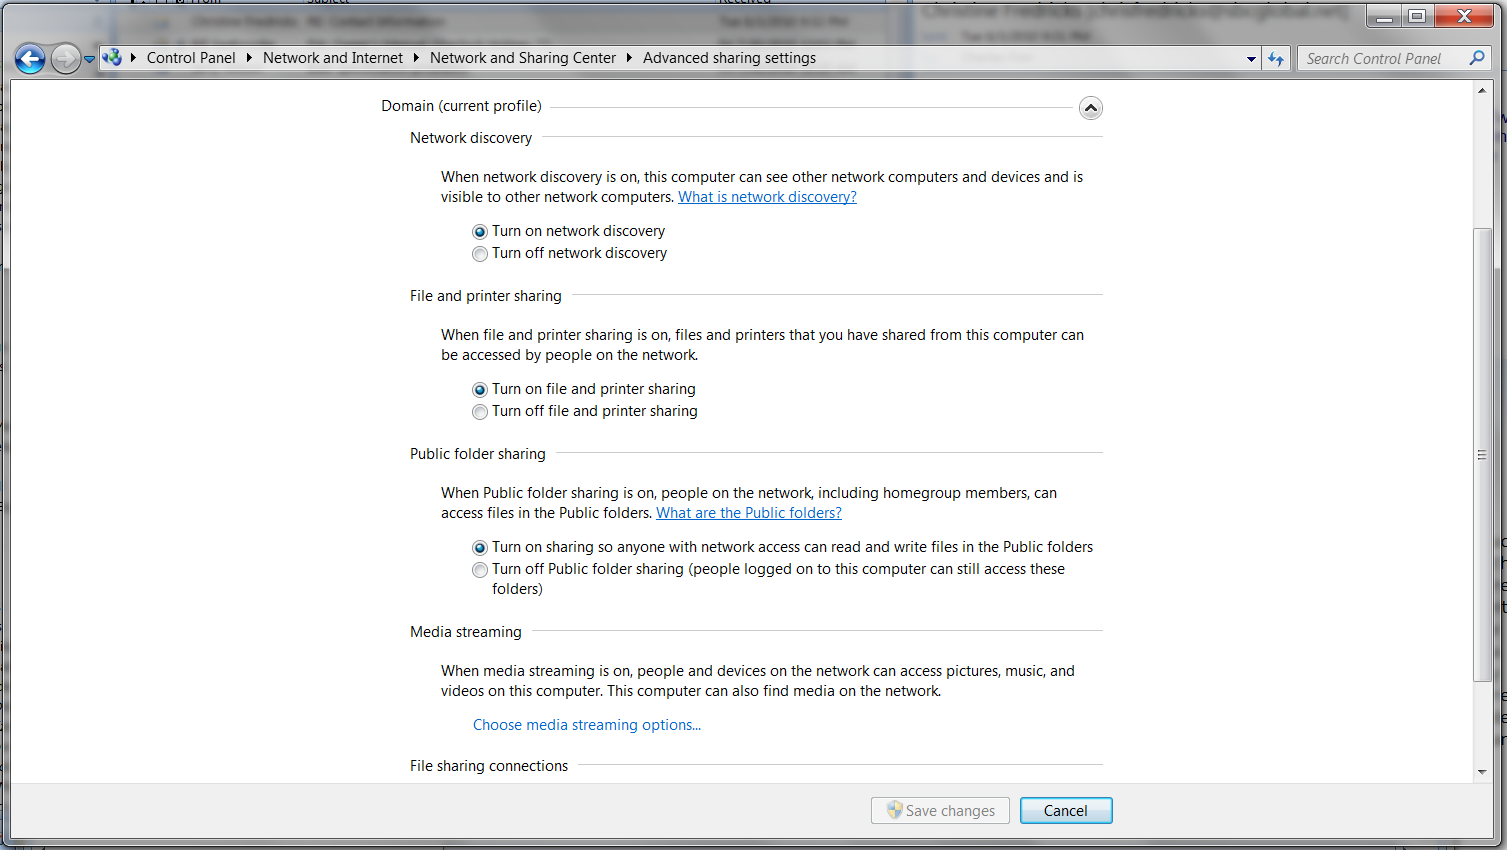Image resolution: width=1507 pixels, height=850 pixels.
Task: Click the scroll down arrow
Action: (x=1482, y=772)
